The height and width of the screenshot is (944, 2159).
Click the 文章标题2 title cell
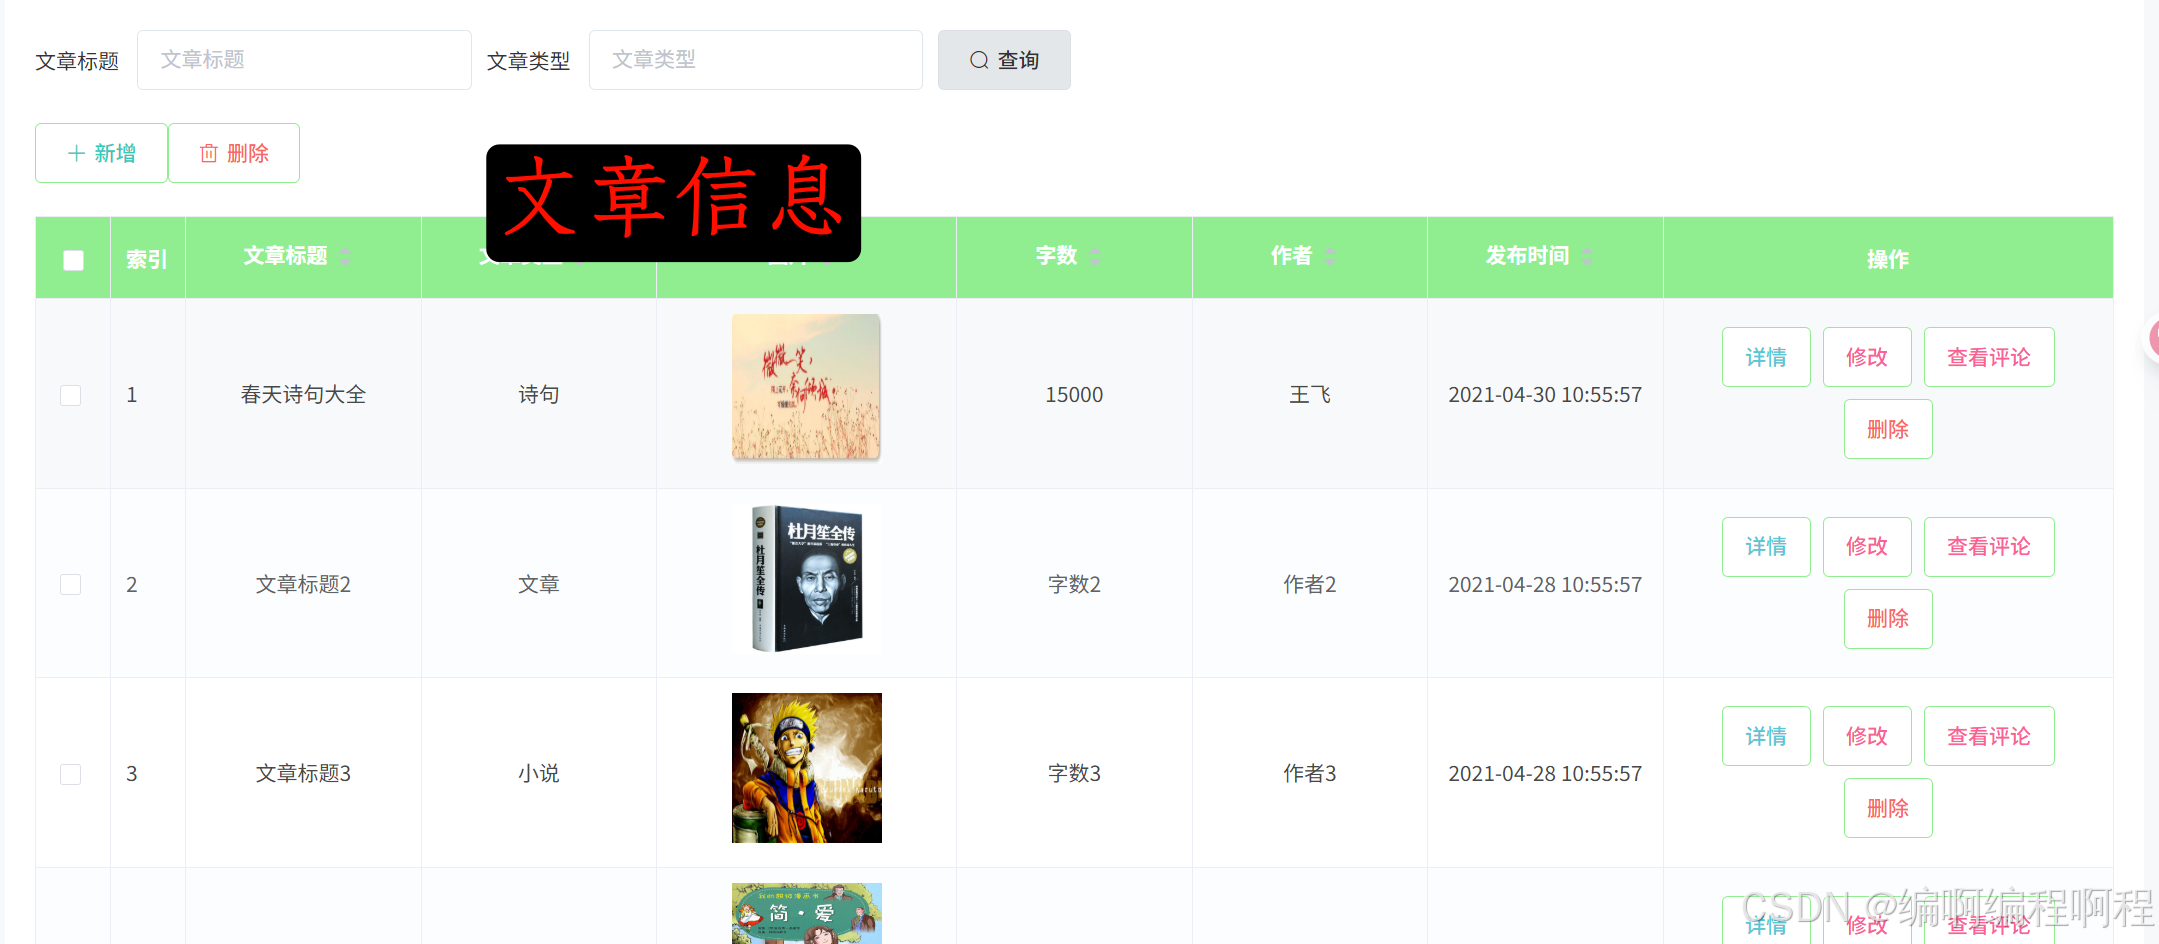pyautogui.click(x=303, y=584)
